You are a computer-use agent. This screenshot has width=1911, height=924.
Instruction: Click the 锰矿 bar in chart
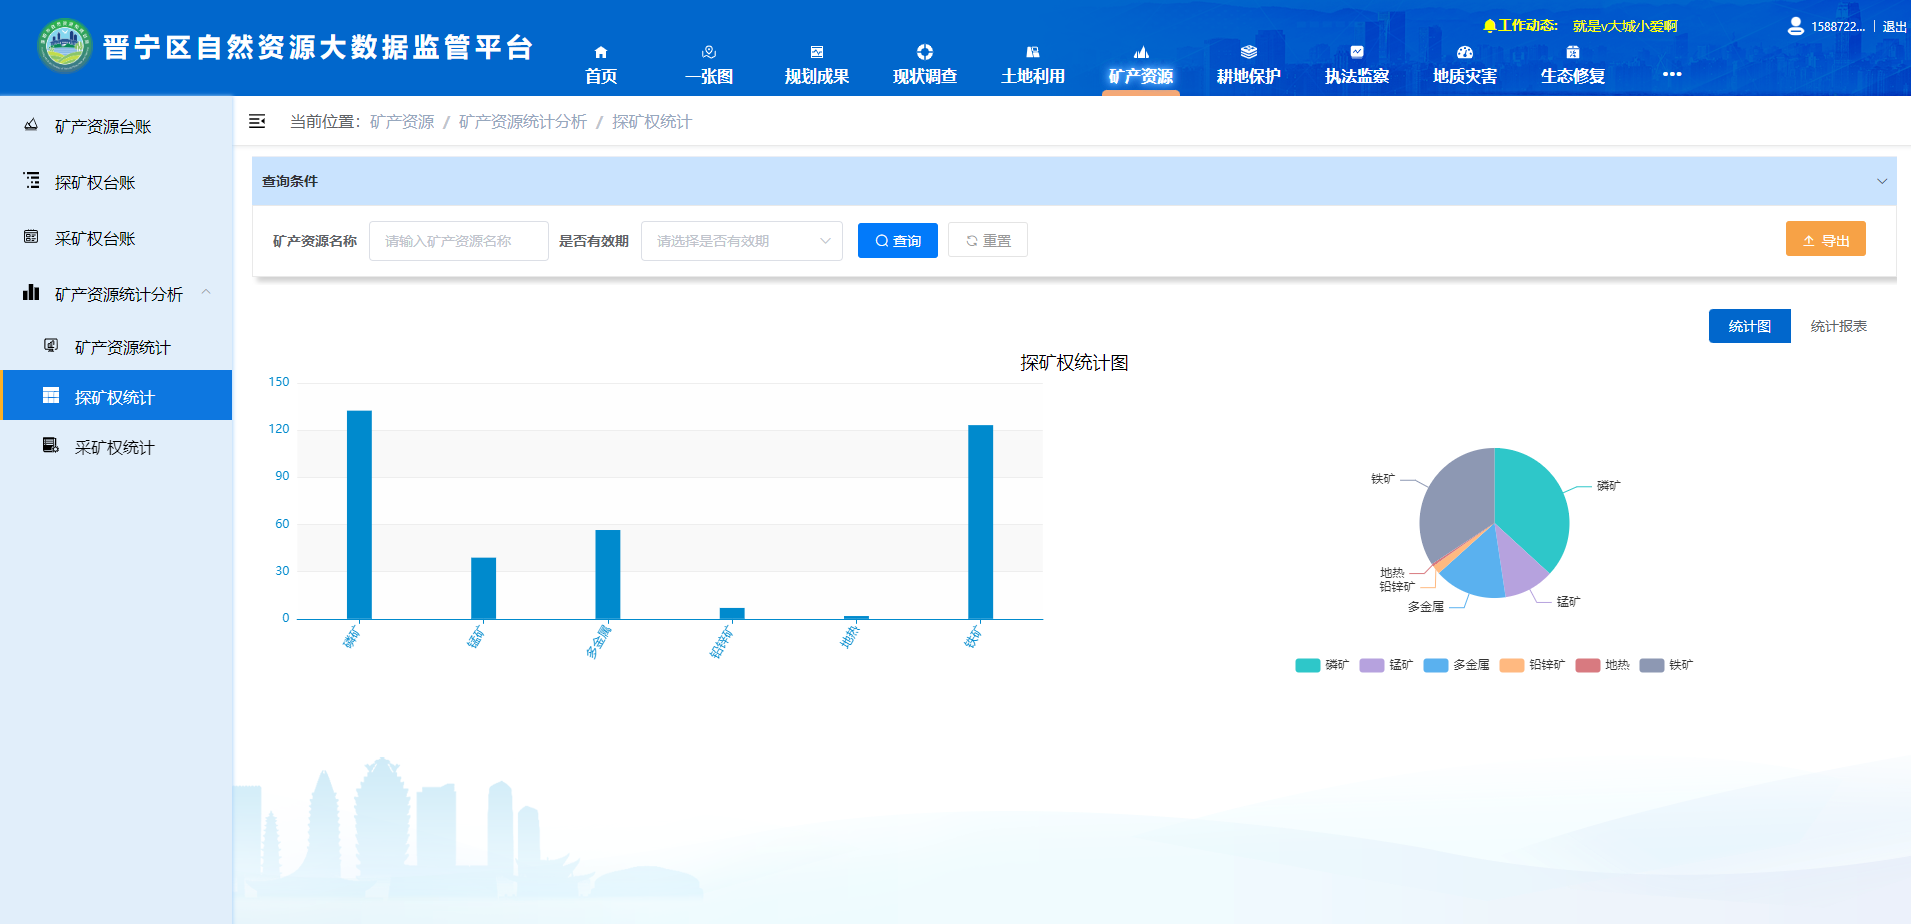[484, 588]
